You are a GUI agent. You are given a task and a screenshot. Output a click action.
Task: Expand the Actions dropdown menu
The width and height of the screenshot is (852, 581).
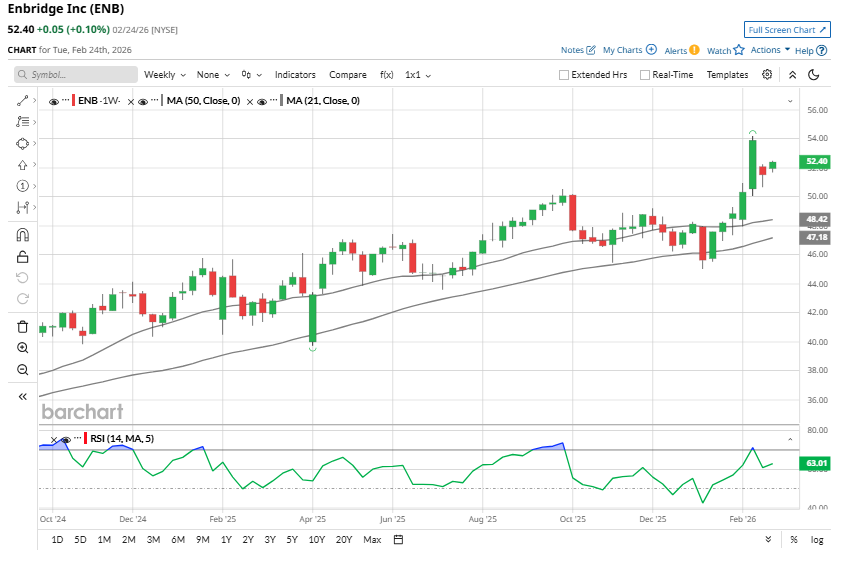click(x=769, y=49)
